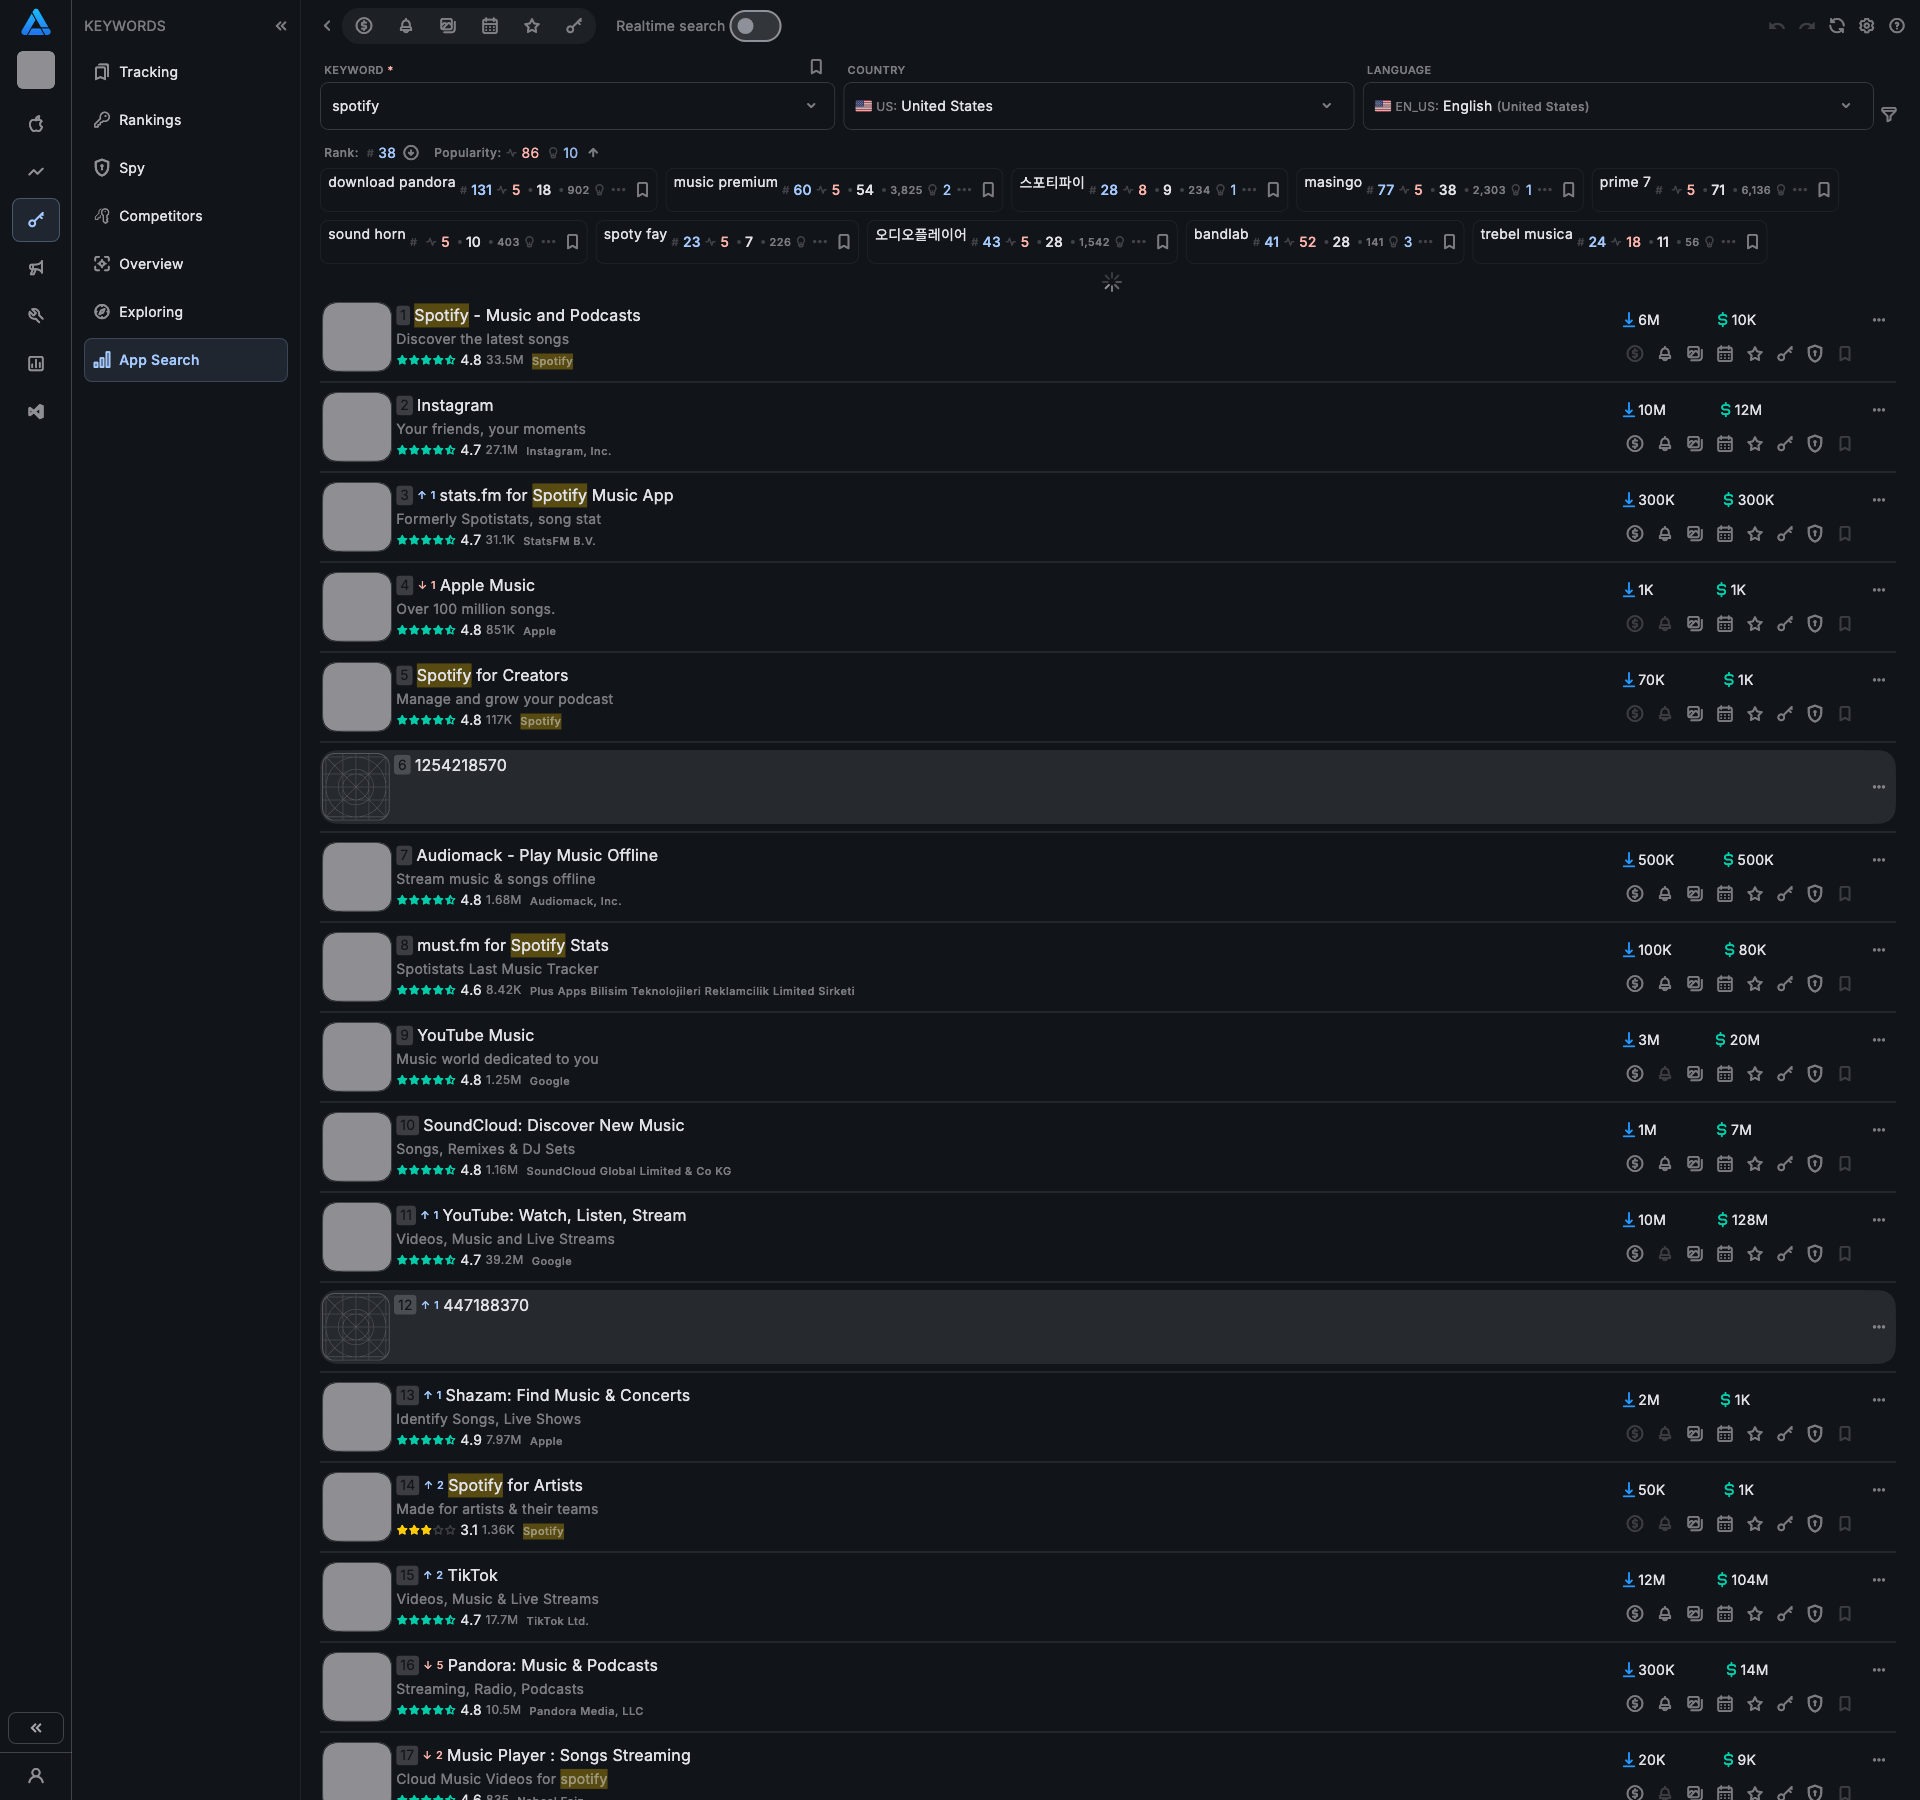
Task: Click shield icon on YouTube Music row
Action: point(1815,1074)
